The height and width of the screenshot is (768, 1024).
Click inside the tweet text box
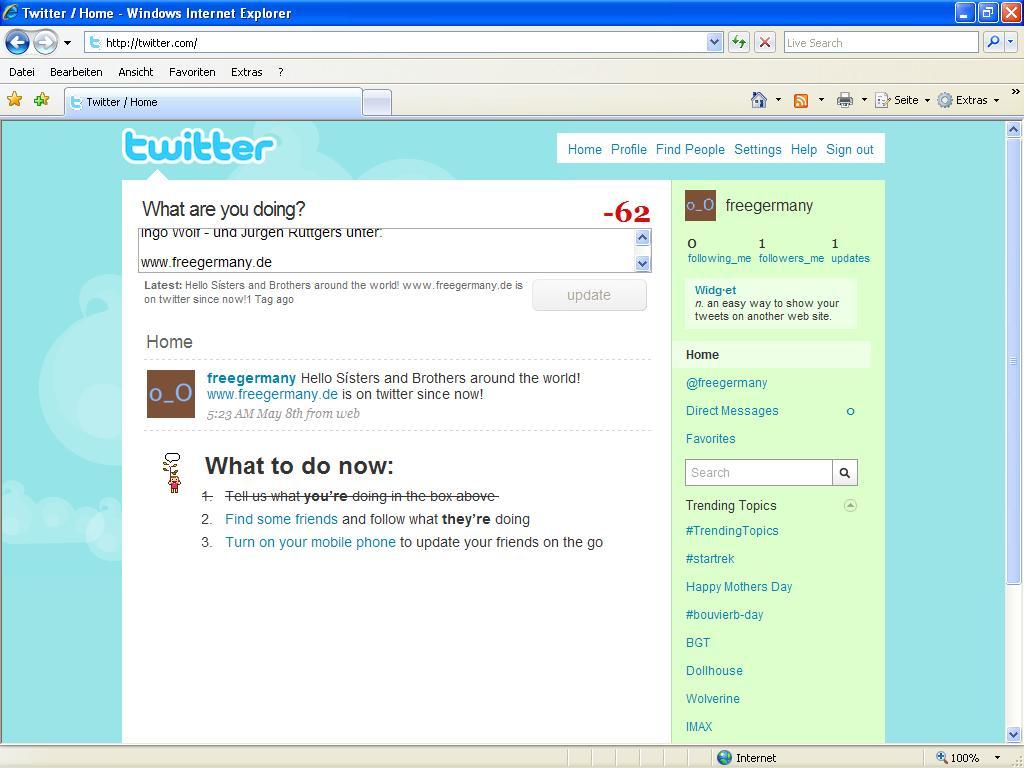(x=387, y=250)
